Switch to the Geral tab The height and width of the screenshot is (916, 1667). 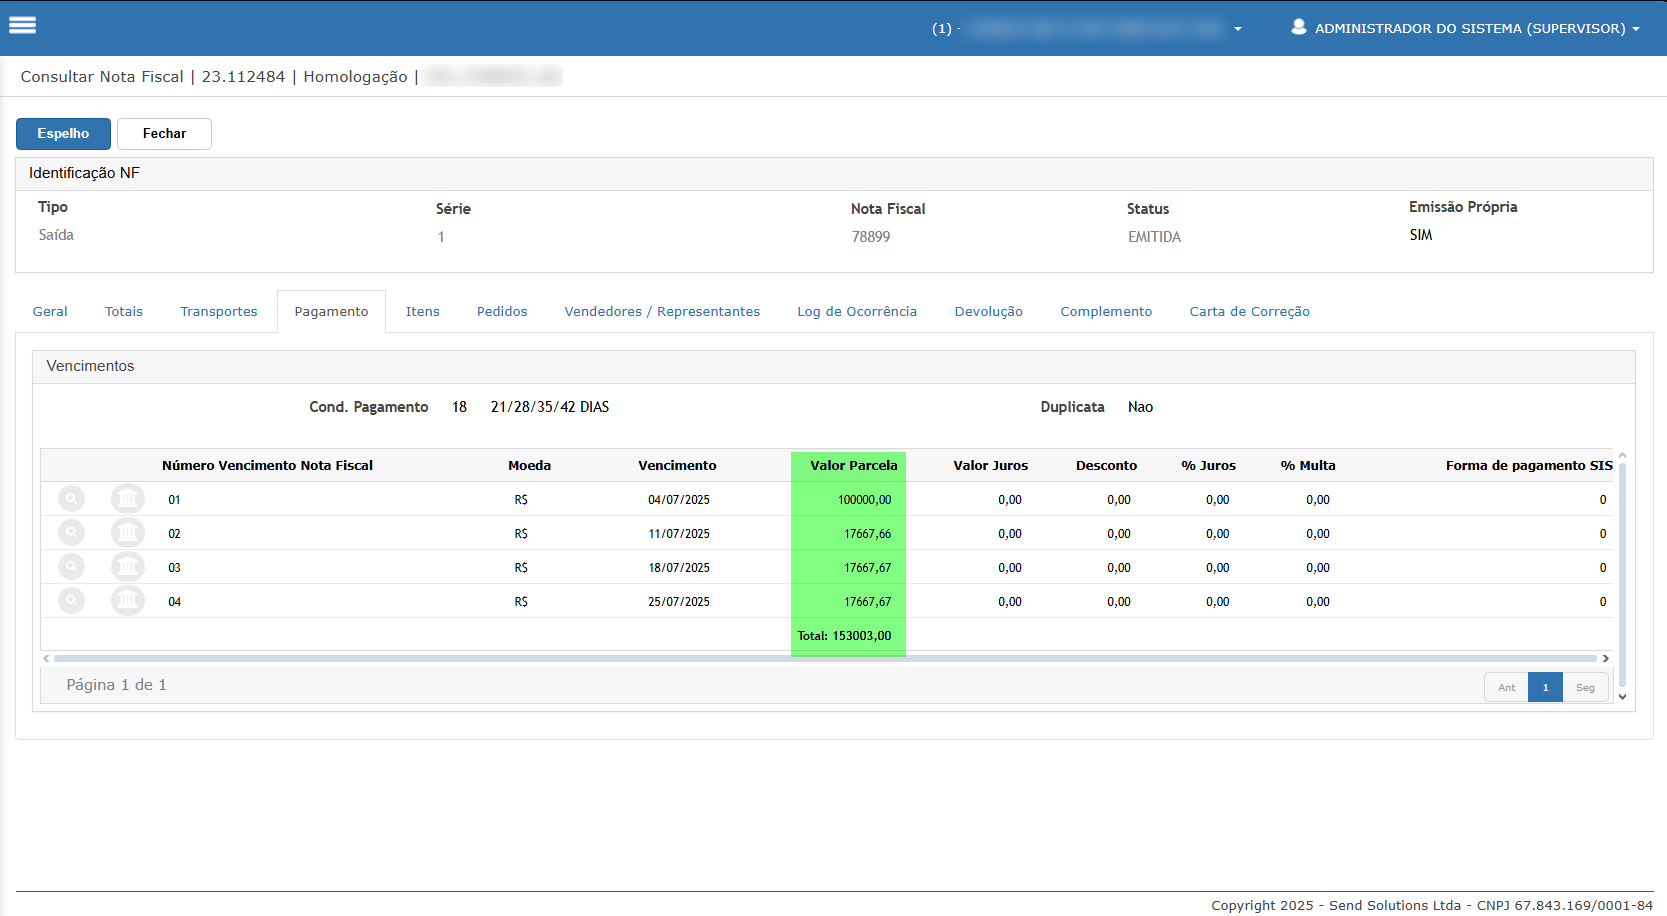[50, 311]
